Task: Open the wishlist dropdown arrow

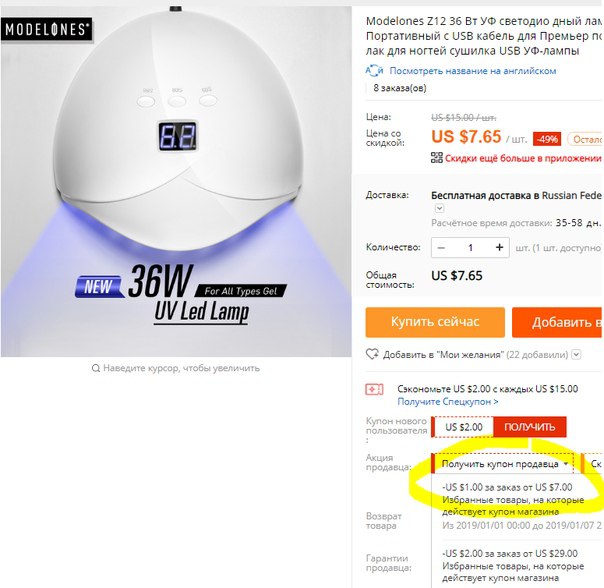Action: [576, 354]
